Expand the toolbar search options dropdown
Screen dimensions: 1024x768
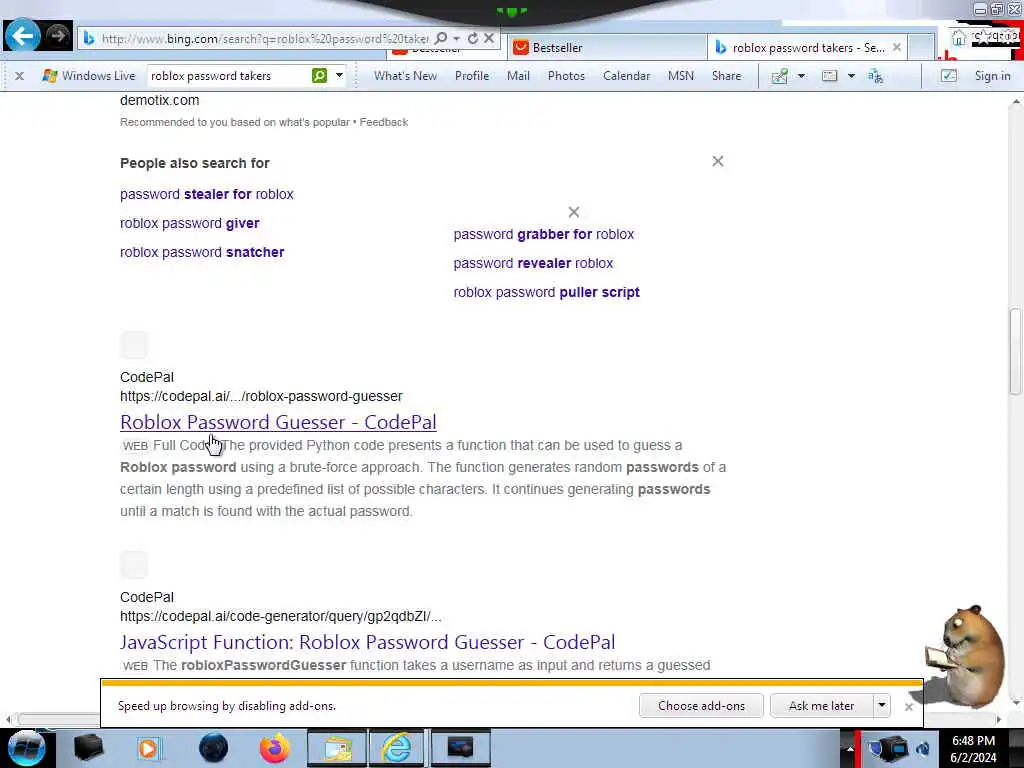(339, 76)
